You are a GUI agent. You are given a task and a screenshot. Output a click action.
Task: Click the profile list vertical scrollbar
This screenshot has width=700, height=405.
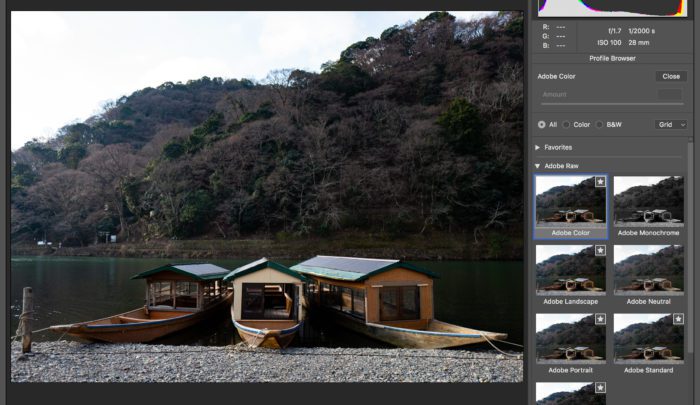[691, 246]
